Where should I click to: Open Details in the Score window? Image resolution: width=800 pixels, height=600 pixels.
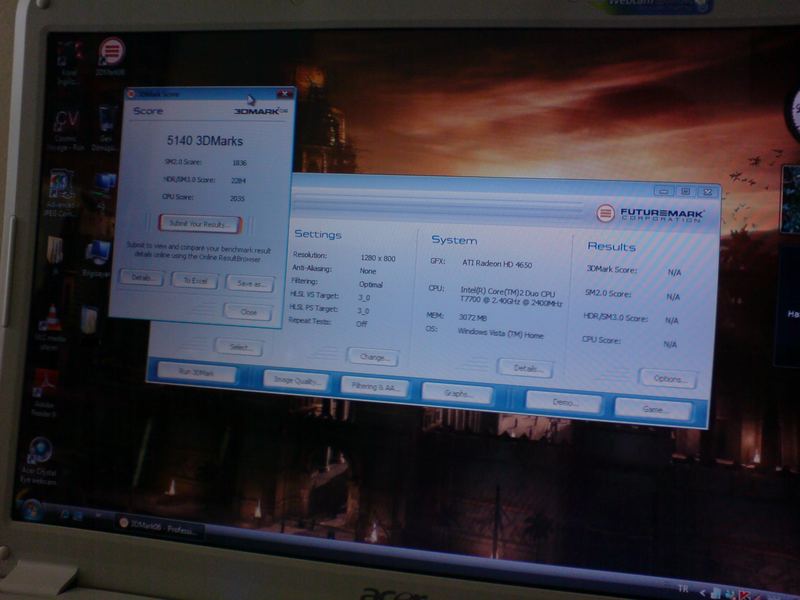coord(141,278)
